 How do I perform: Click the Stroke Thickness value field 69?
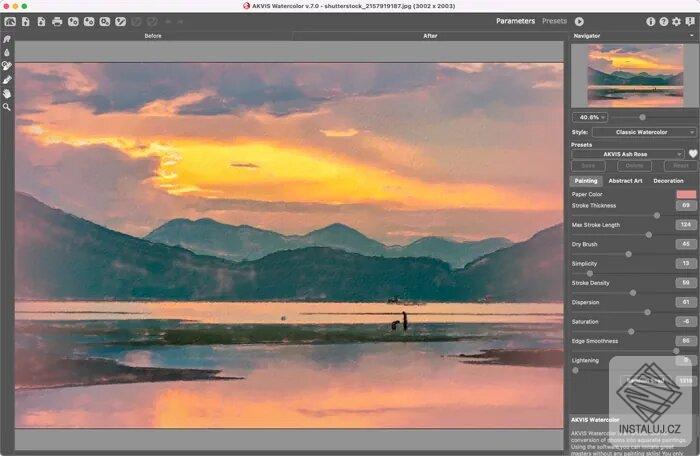click(x=686, y=205)
